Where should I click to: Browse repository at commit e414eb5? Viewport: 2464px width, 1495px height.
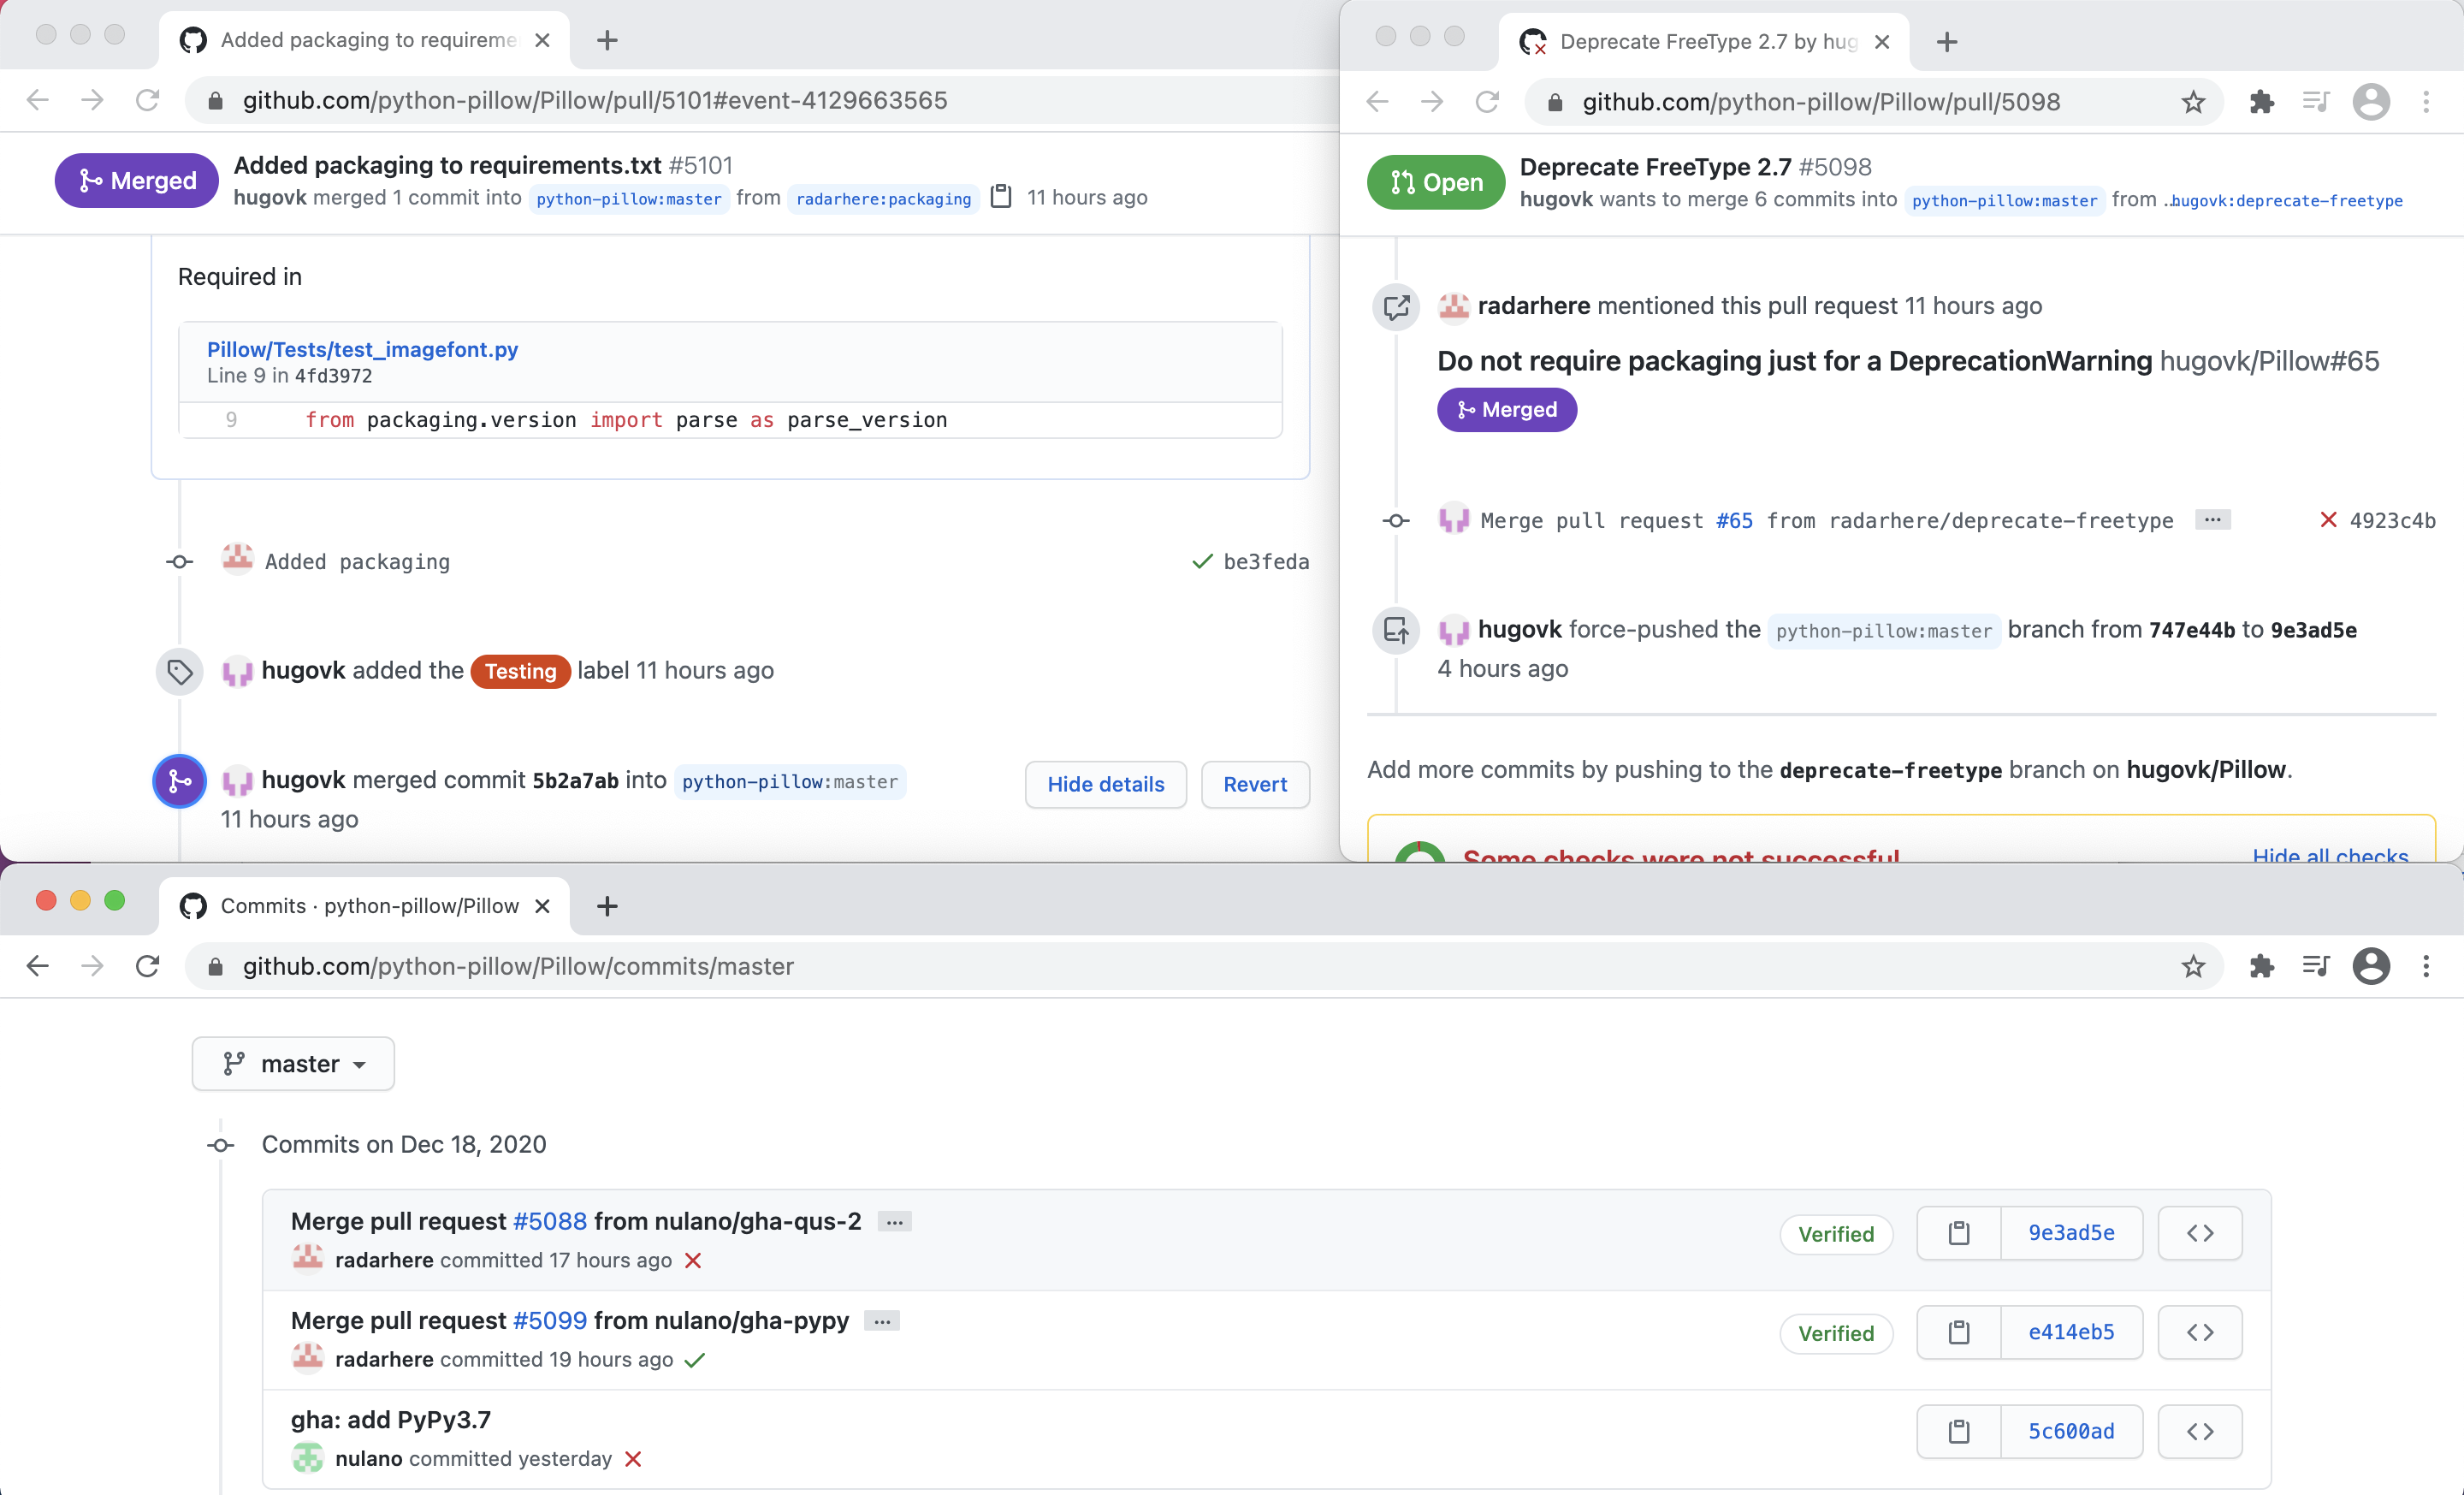pyautogui.click(x=2199, y=1332)
